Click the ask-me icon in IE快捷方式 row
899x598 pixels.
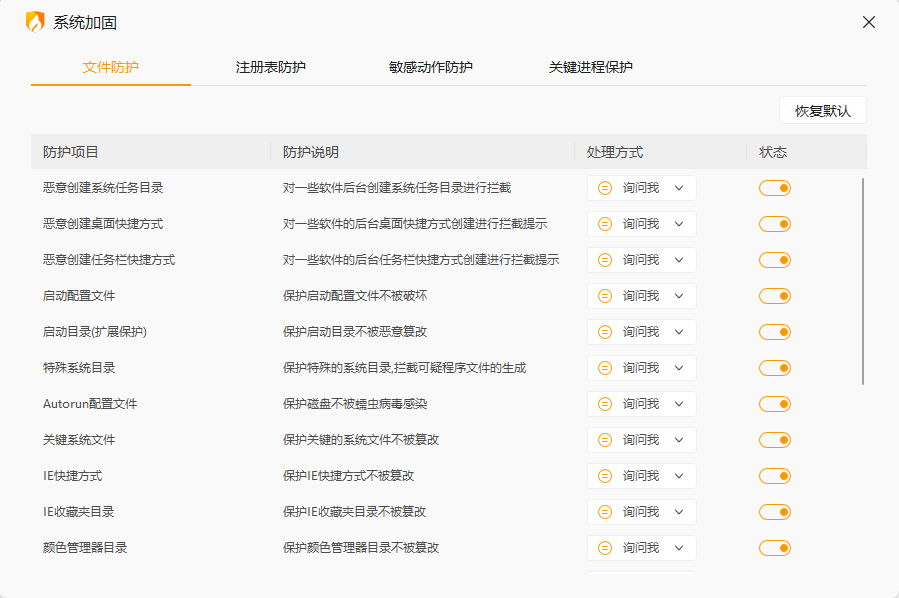(x=605, y=476)
